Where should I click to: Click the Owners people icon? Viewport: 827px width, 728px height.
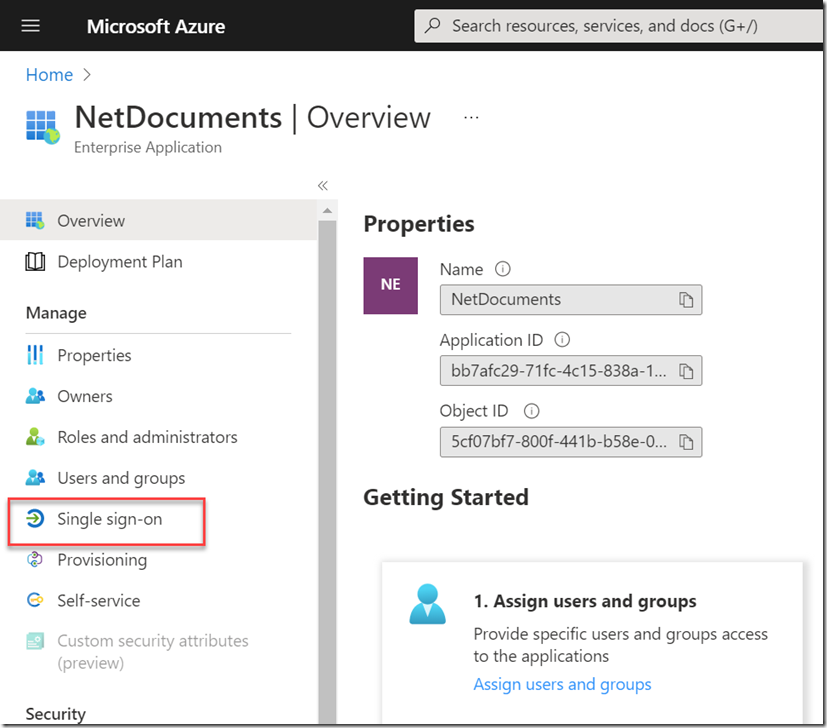35,396
